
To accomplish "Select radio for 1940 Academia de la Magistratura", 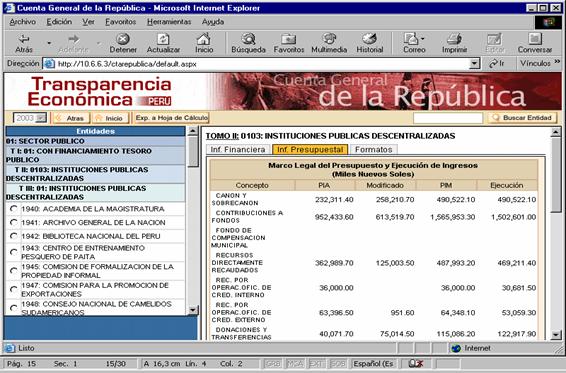I will [x=14, y=209].
